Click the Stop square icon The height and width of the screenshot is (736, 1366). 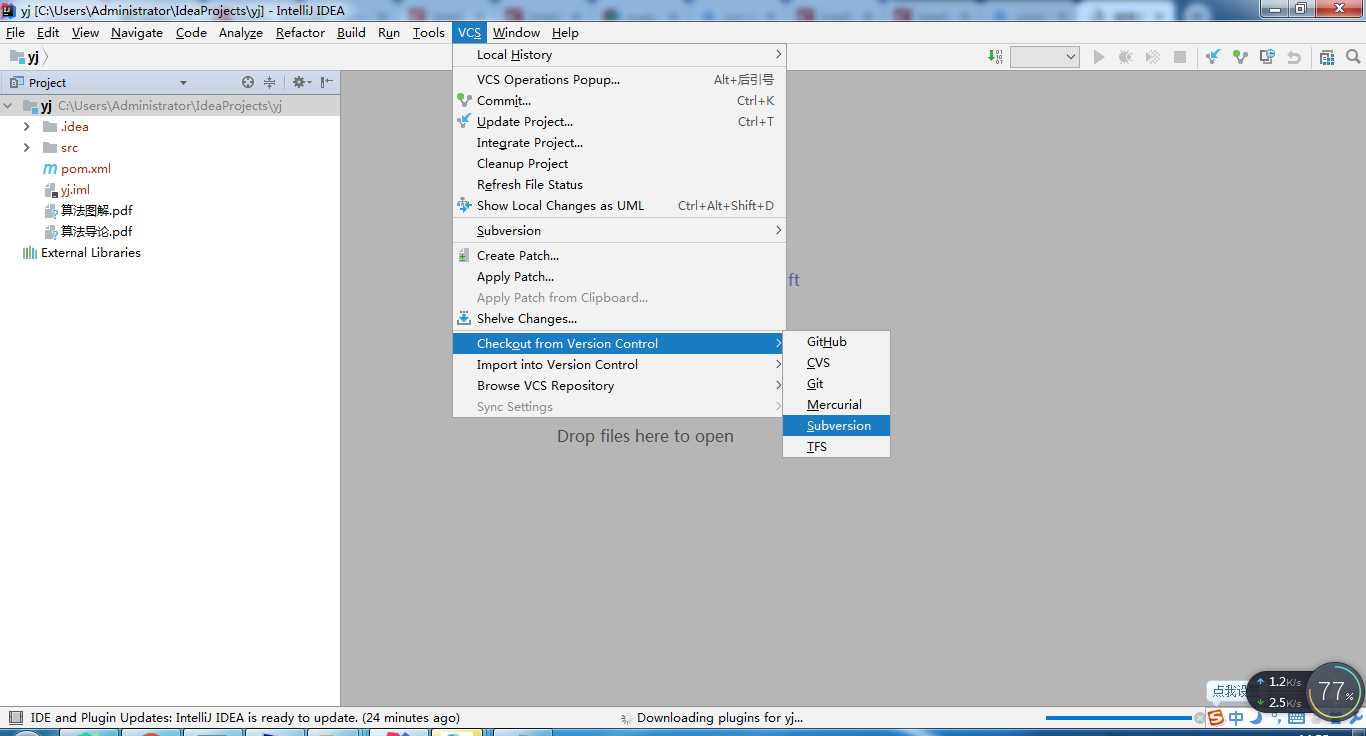click(1180, 57)
